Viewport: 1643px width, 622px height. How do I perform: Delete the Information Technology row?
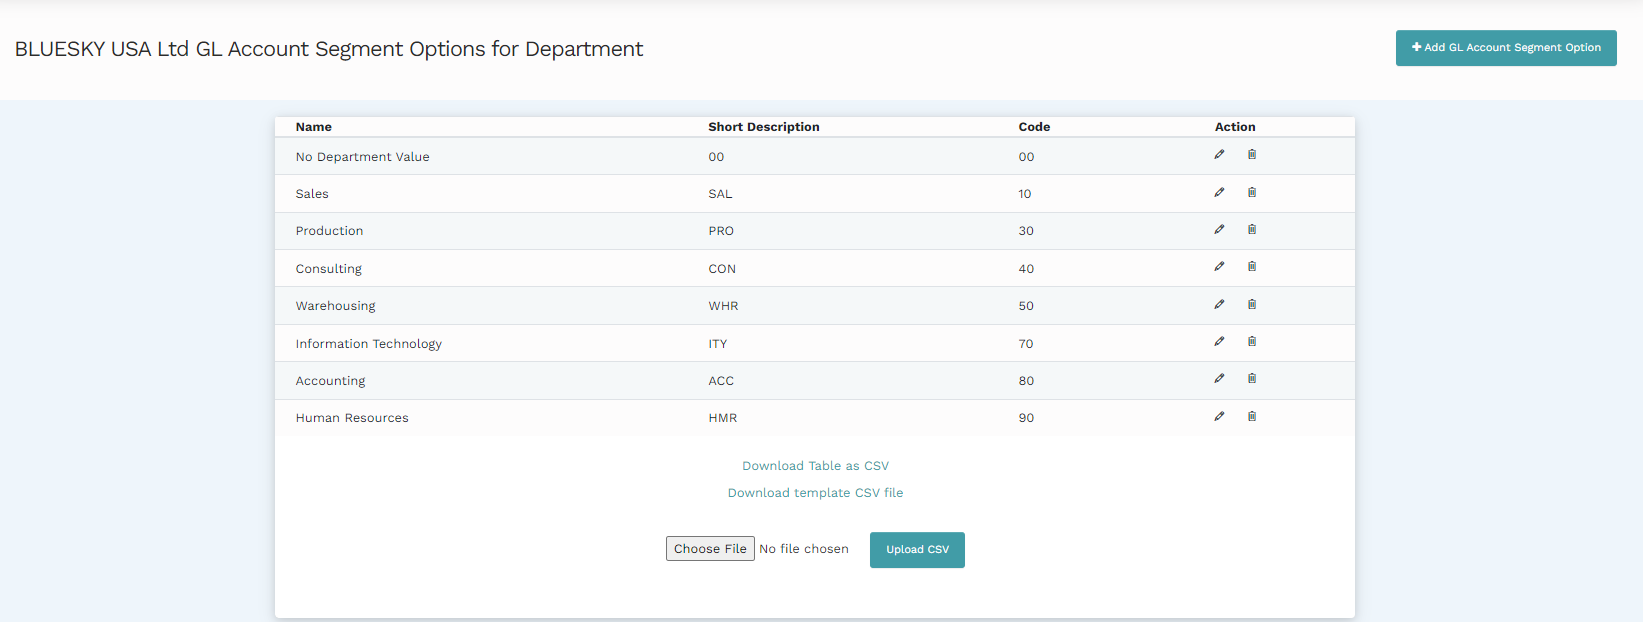click(x=1251, y=341)
